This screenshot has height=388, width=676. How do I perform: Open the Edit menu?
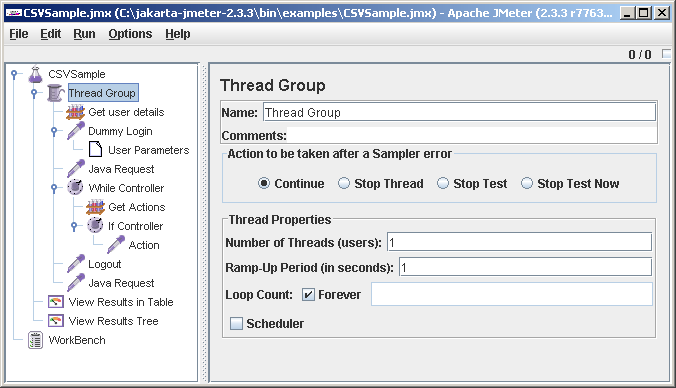click(50, 34)
